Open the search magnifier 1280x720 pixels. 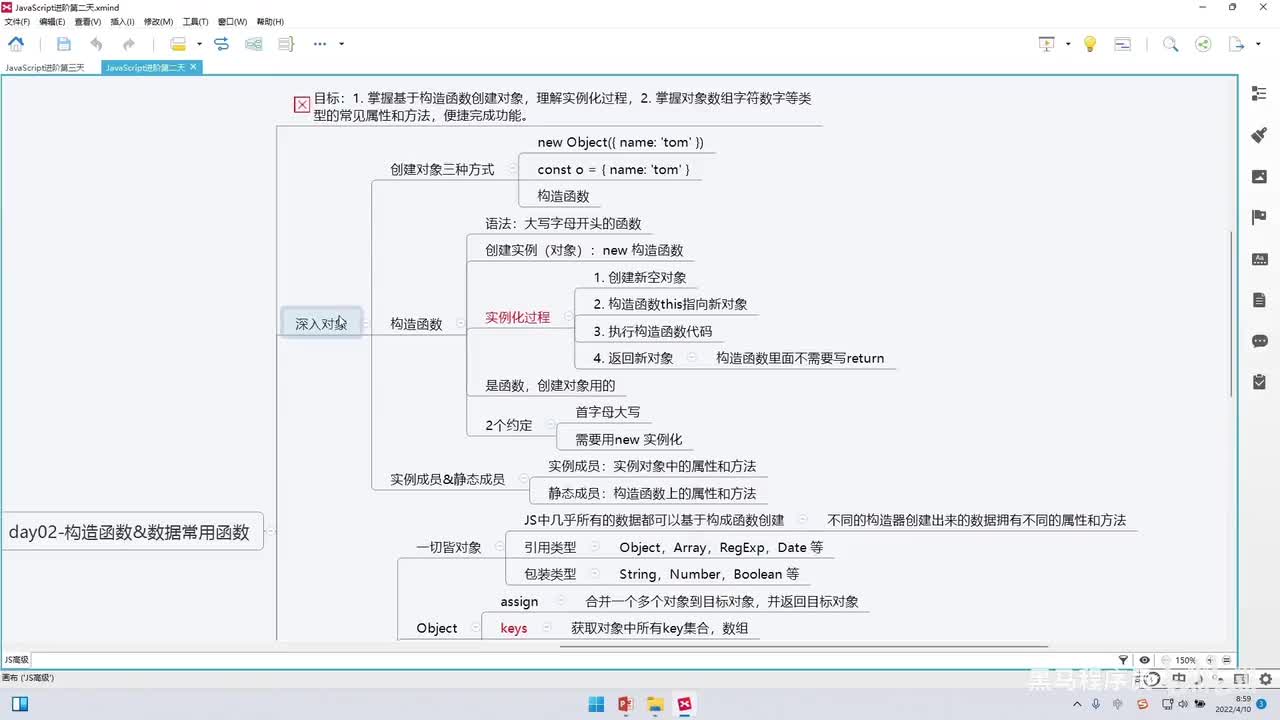(x=1171, y=44)
